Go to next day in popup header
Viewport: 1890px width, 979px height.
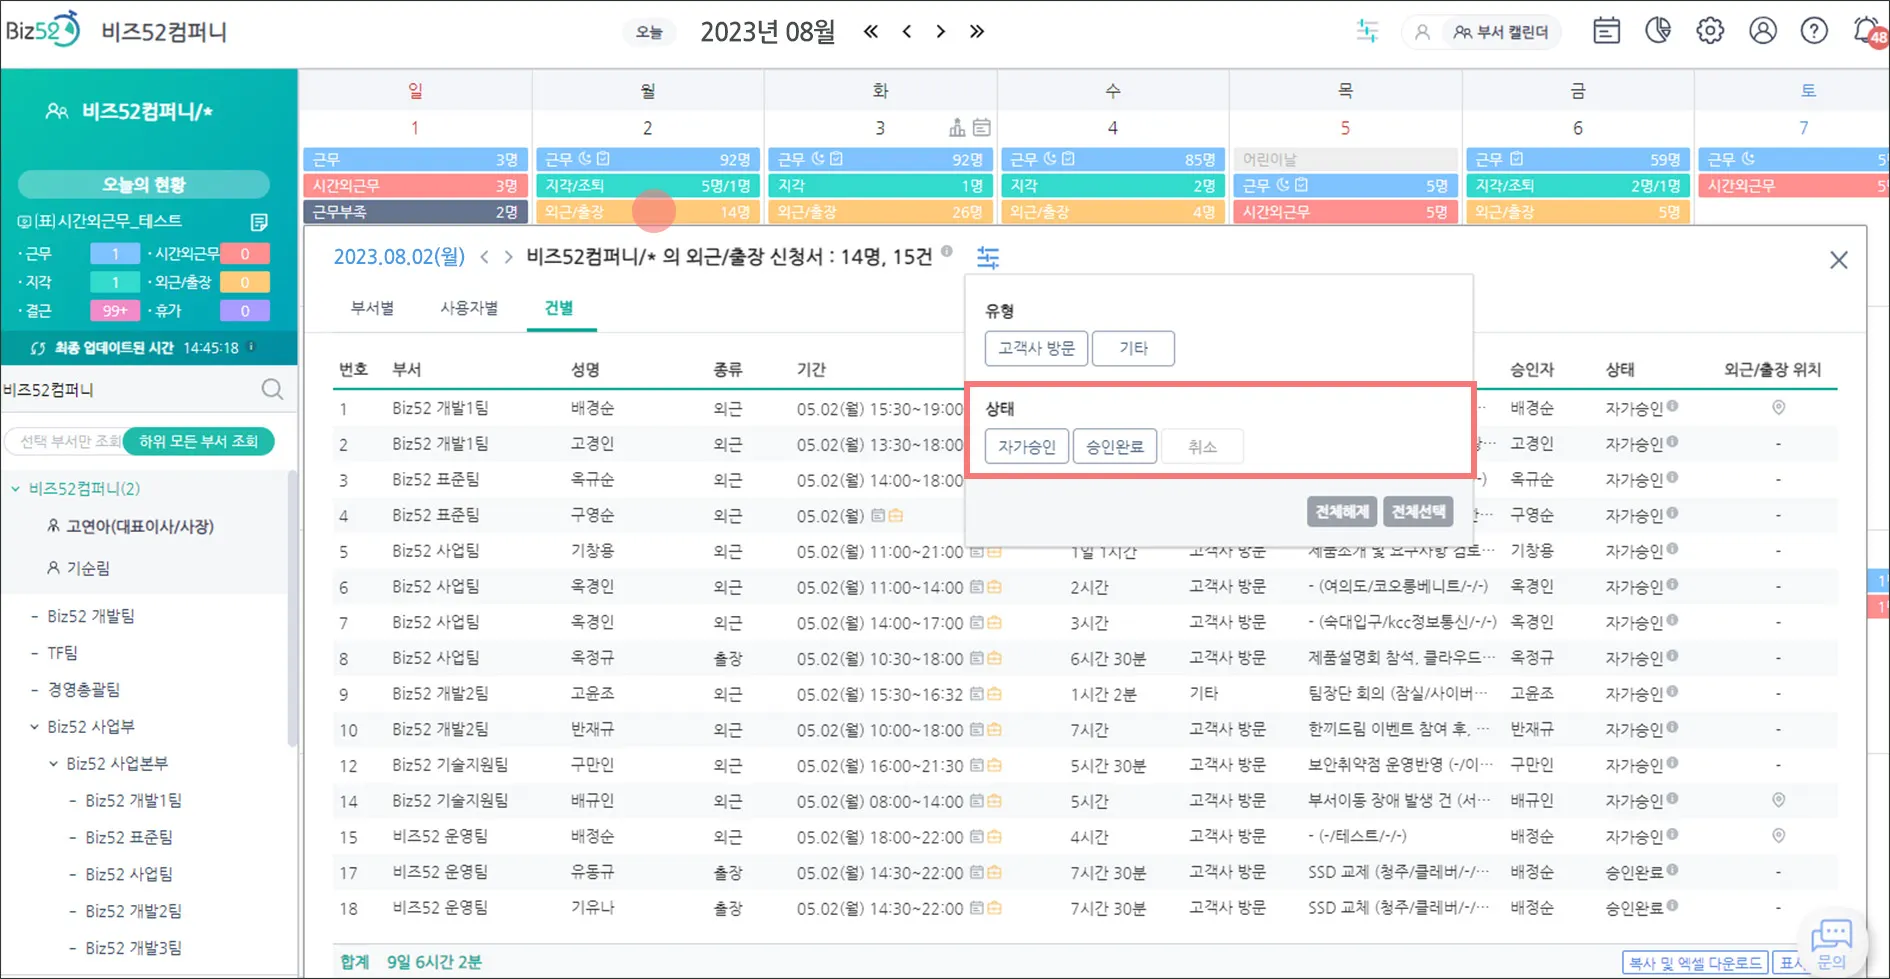(508, 257)
